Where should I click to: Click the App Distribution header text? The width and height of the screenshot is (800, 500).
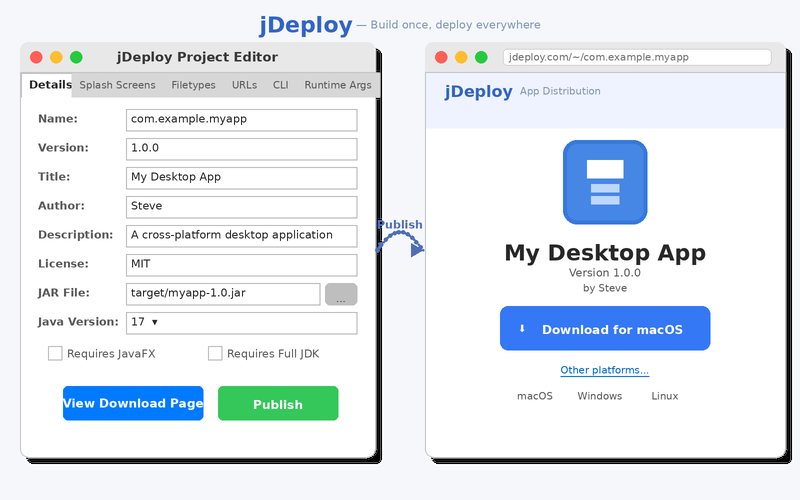(x=560, y=91)
